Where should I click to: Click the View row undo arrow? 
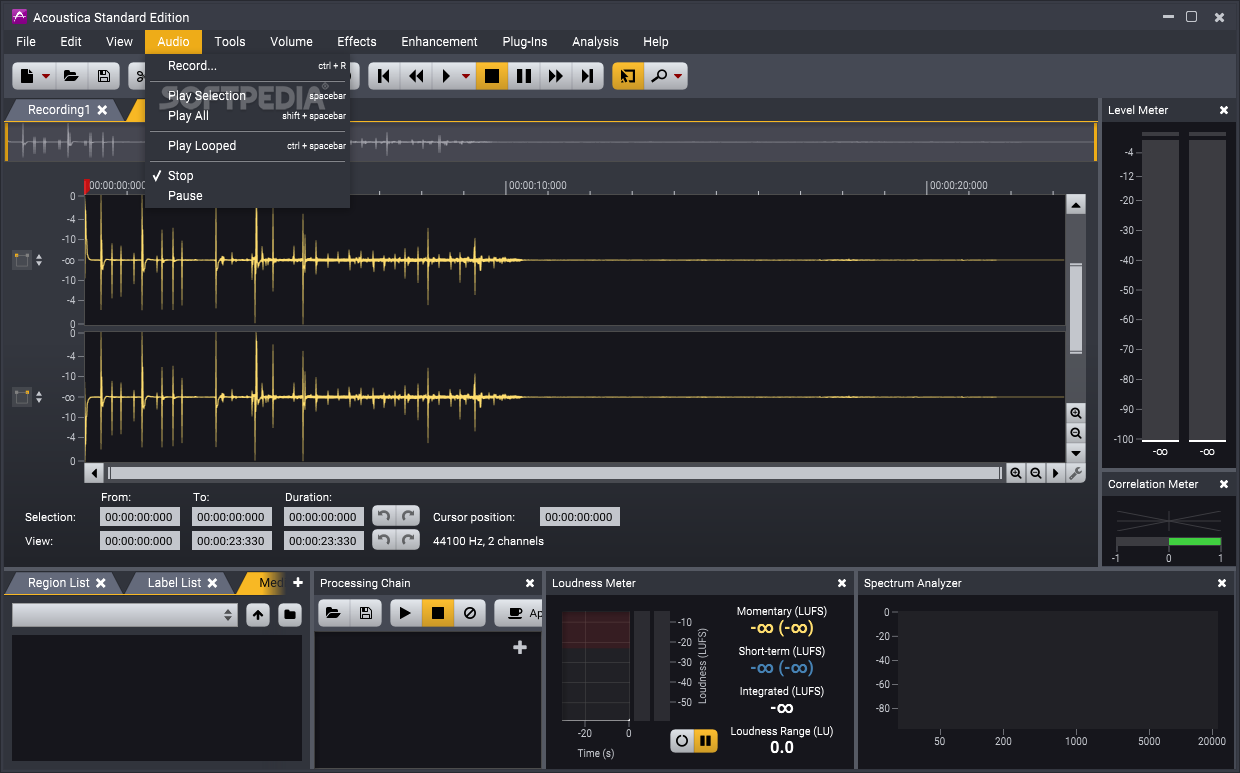[384, 540]
